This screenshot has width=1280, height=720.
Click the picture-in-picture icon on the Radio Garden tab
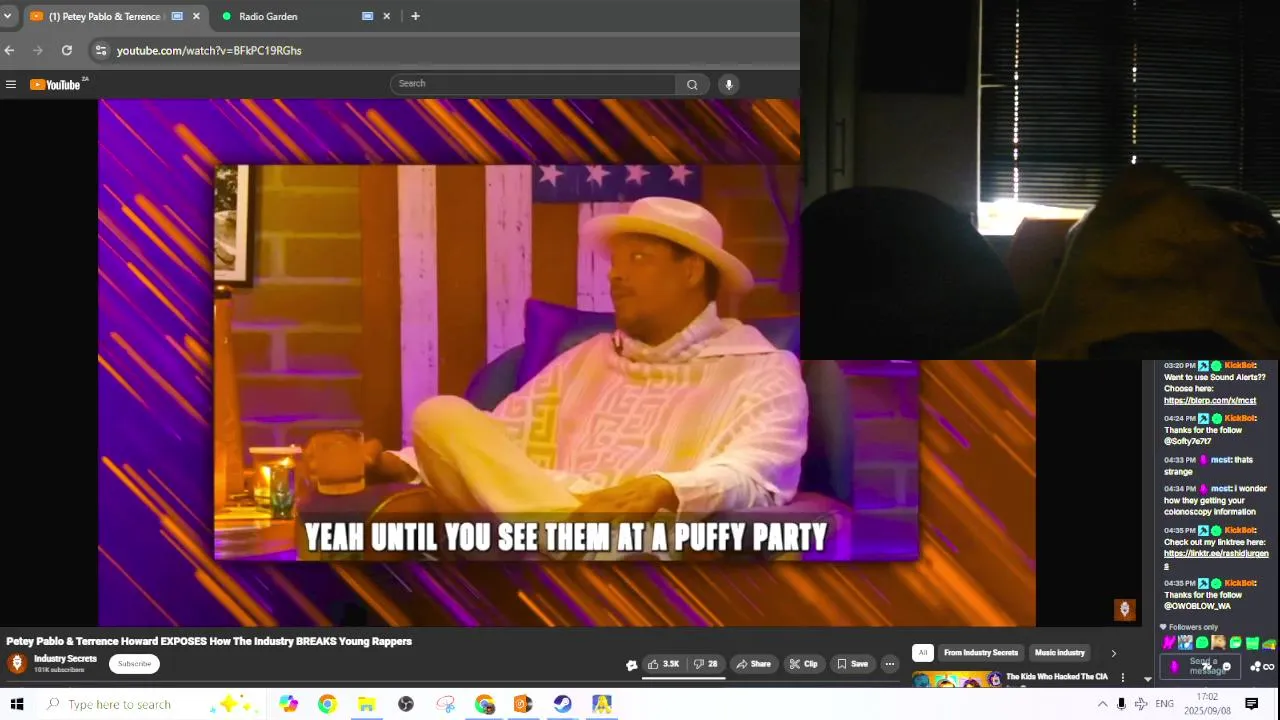tap(367, 16)
